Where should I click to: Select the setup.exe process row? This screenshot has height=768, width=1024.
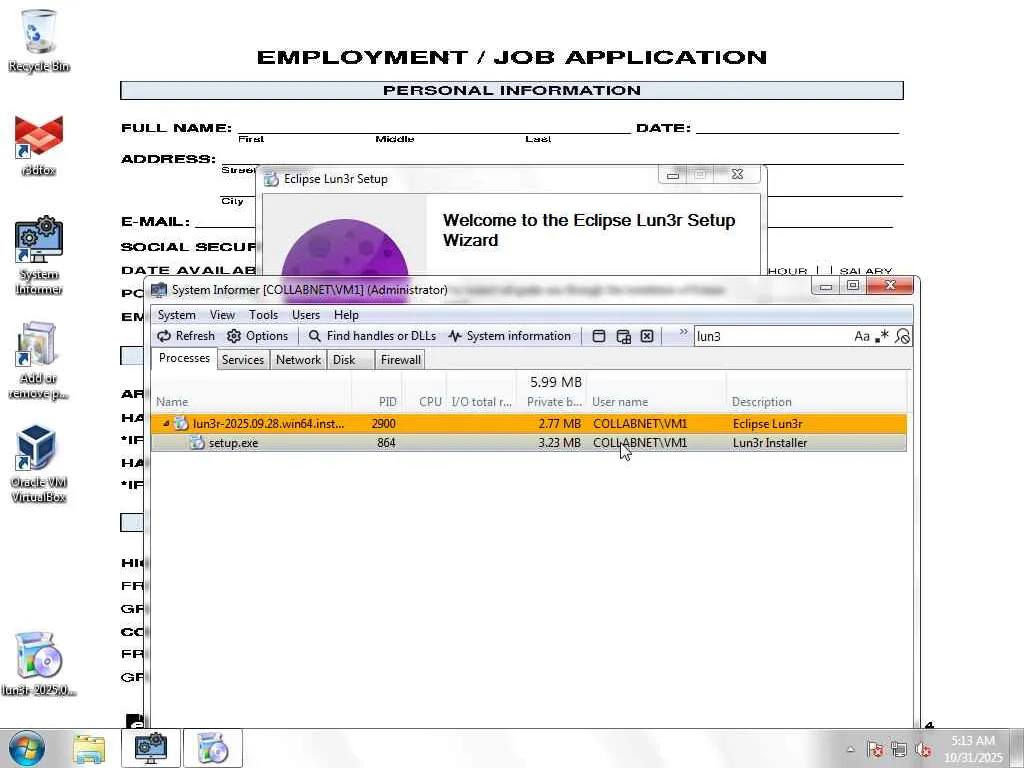(528, 443)
